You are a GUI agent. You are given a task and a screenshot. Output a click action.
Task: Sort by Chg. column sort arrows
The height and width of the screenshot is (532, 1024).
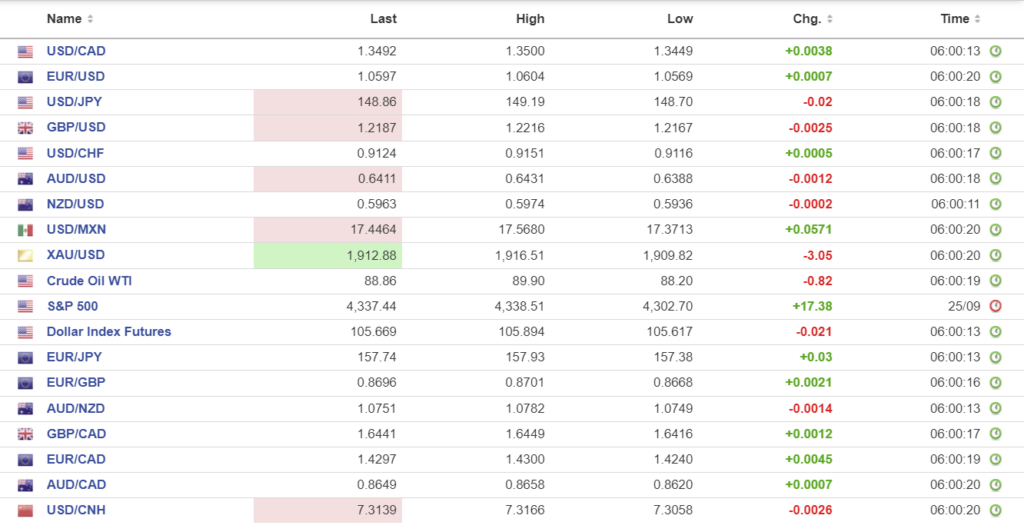click(830, 19)
